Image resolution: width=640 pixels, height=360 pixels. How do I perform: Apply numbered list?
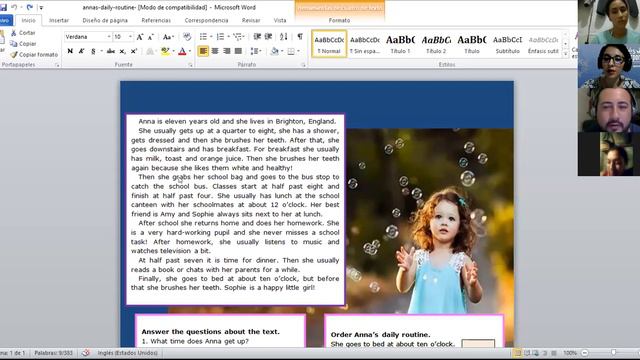tap(220, 37)
